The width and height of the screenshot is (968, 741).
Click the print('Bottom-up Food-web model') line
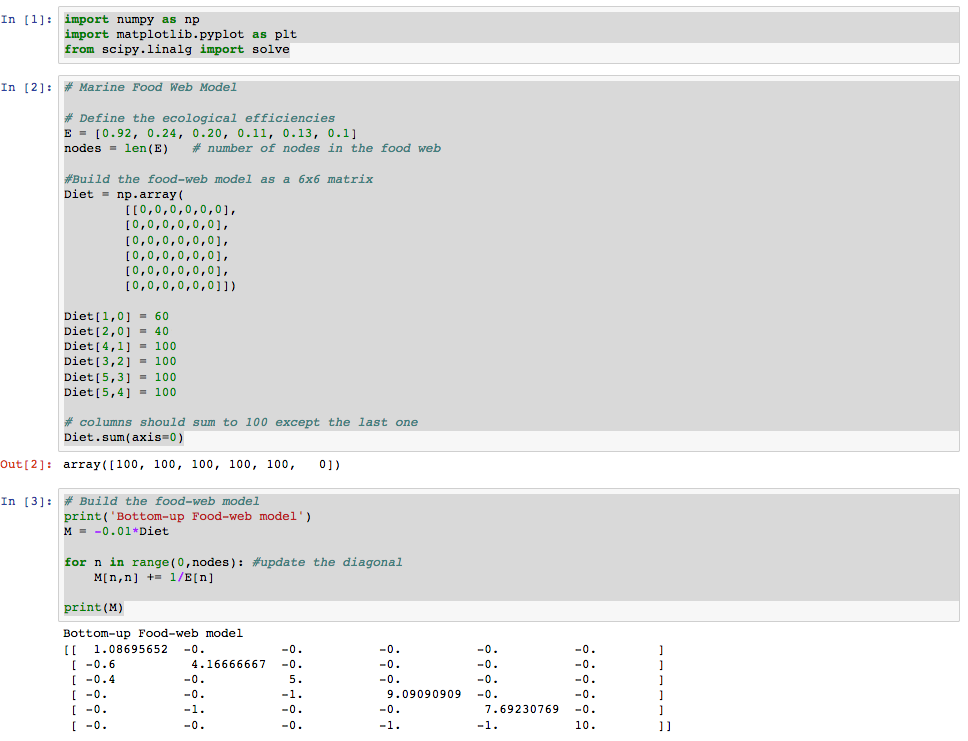(188, 516)
